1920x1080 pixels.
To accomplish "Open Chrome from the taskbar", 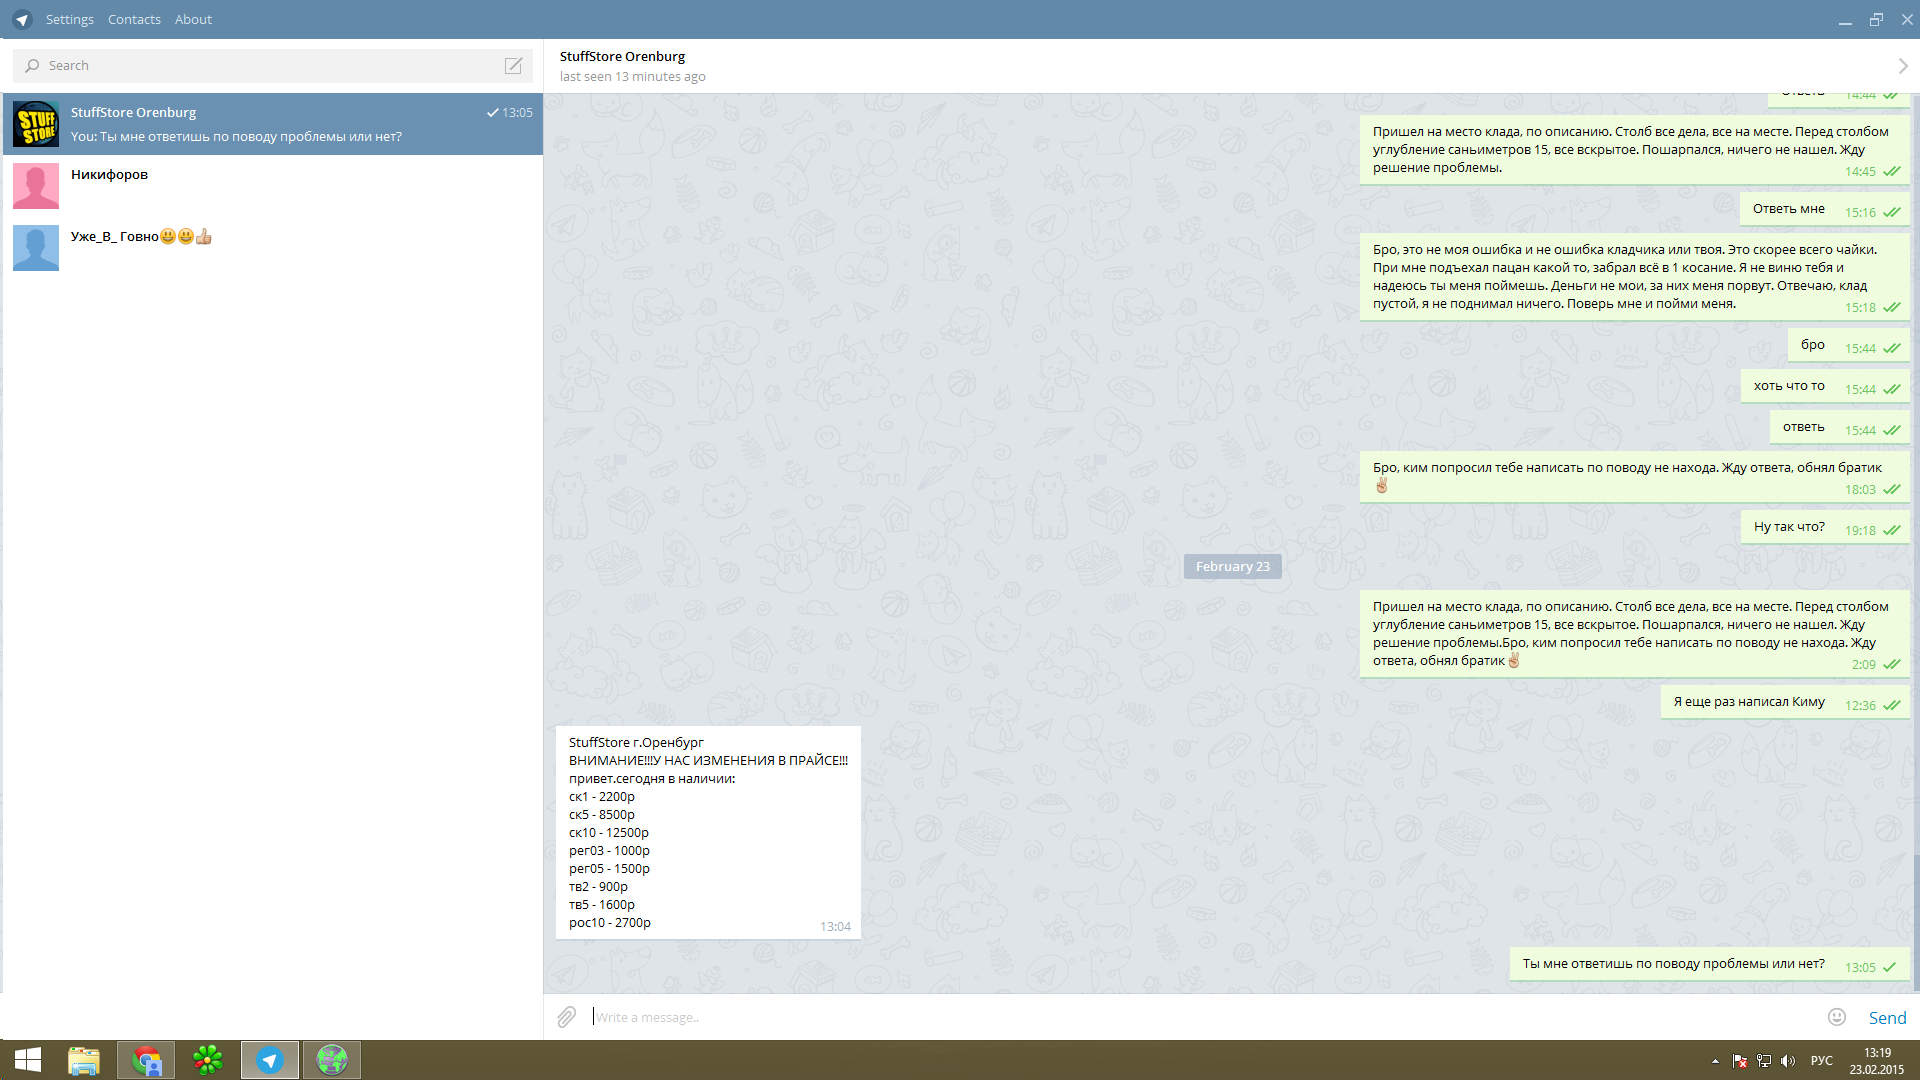I will 146,1060.
